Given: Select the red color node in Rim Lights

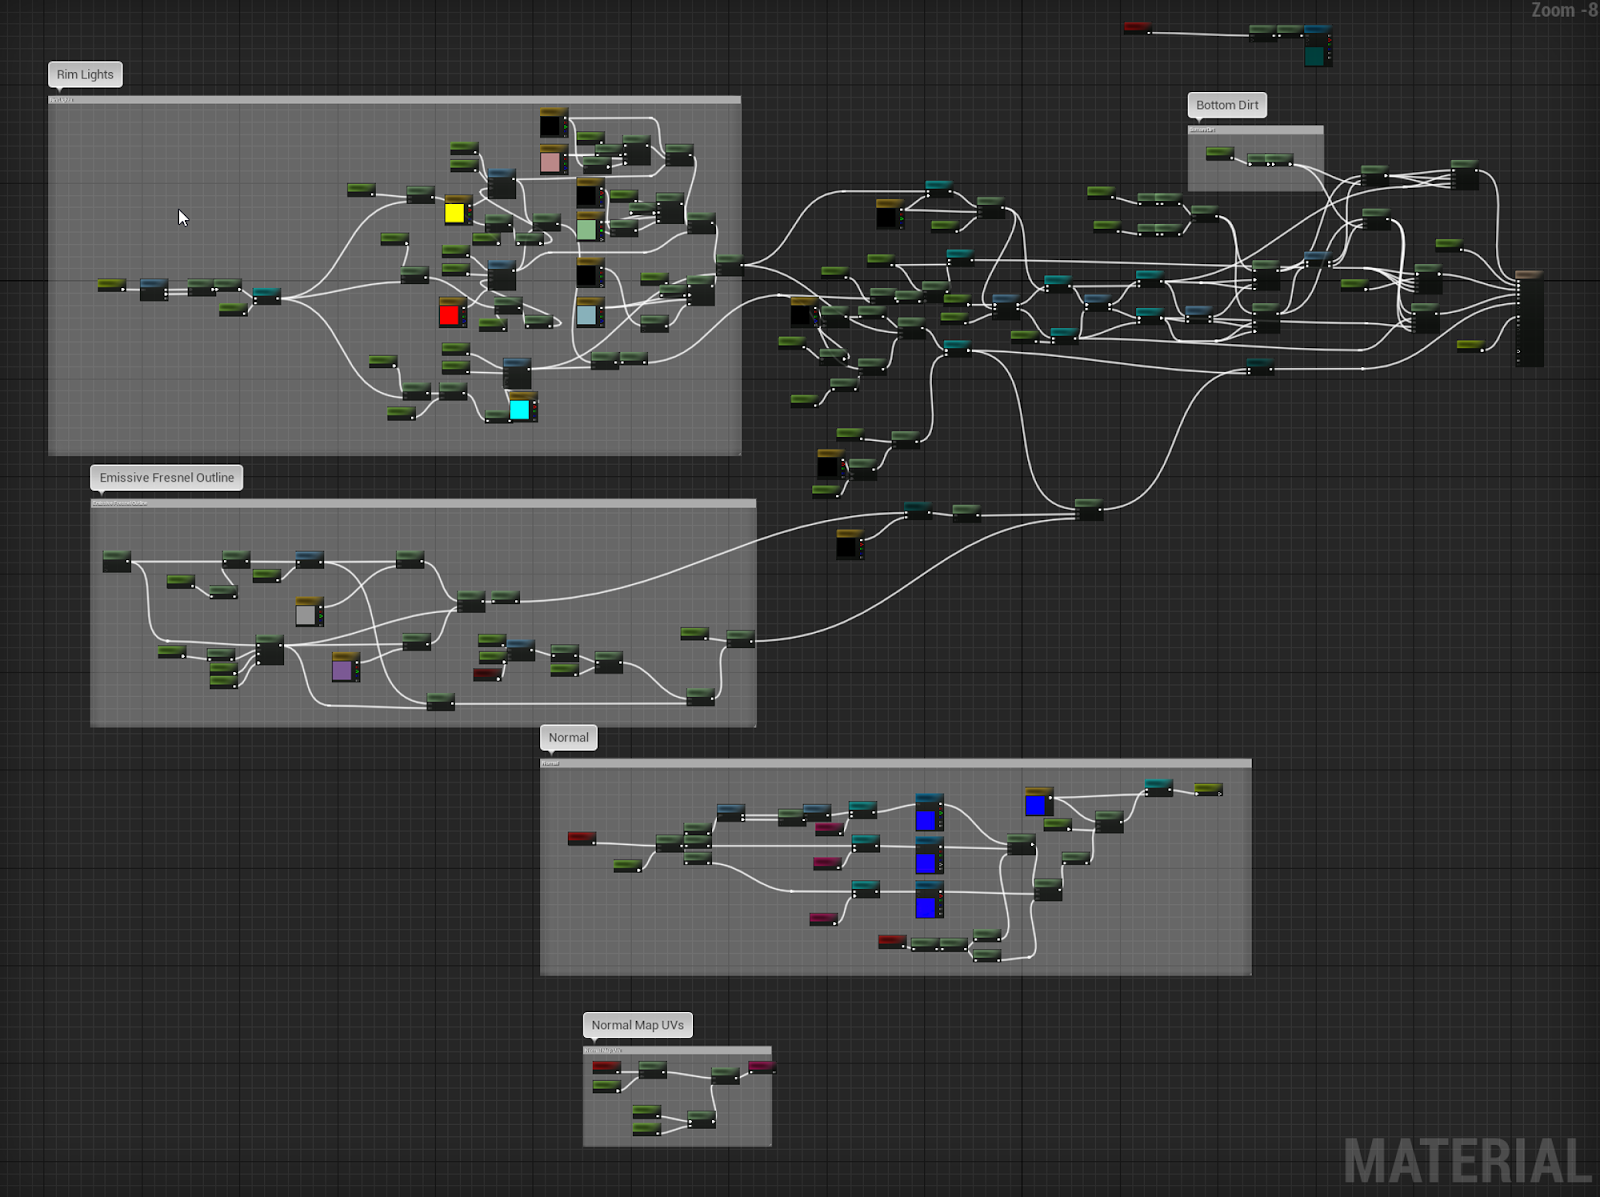Looking at the screenshot, I should click(x=450, y=314).
